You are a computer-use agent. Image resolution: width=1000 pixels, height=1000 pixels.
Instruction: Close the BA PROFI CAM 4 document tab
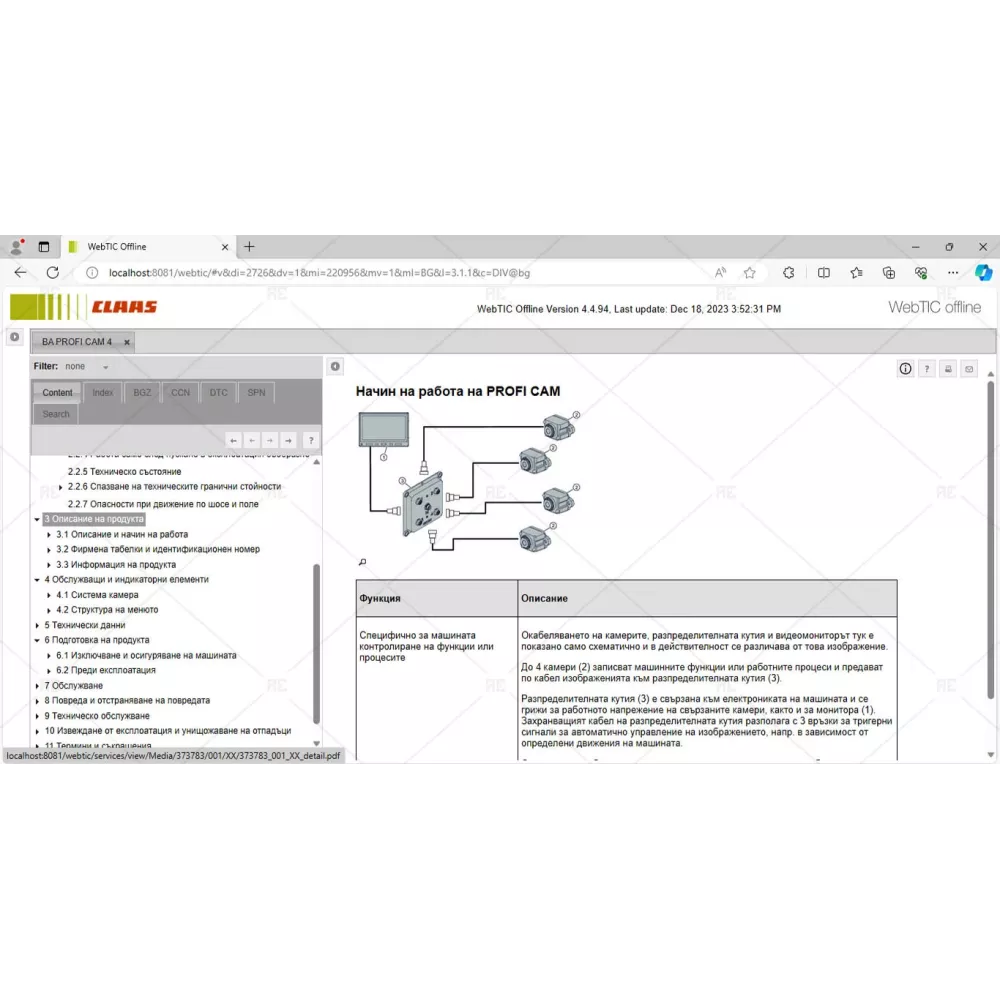tap(126, 342)
